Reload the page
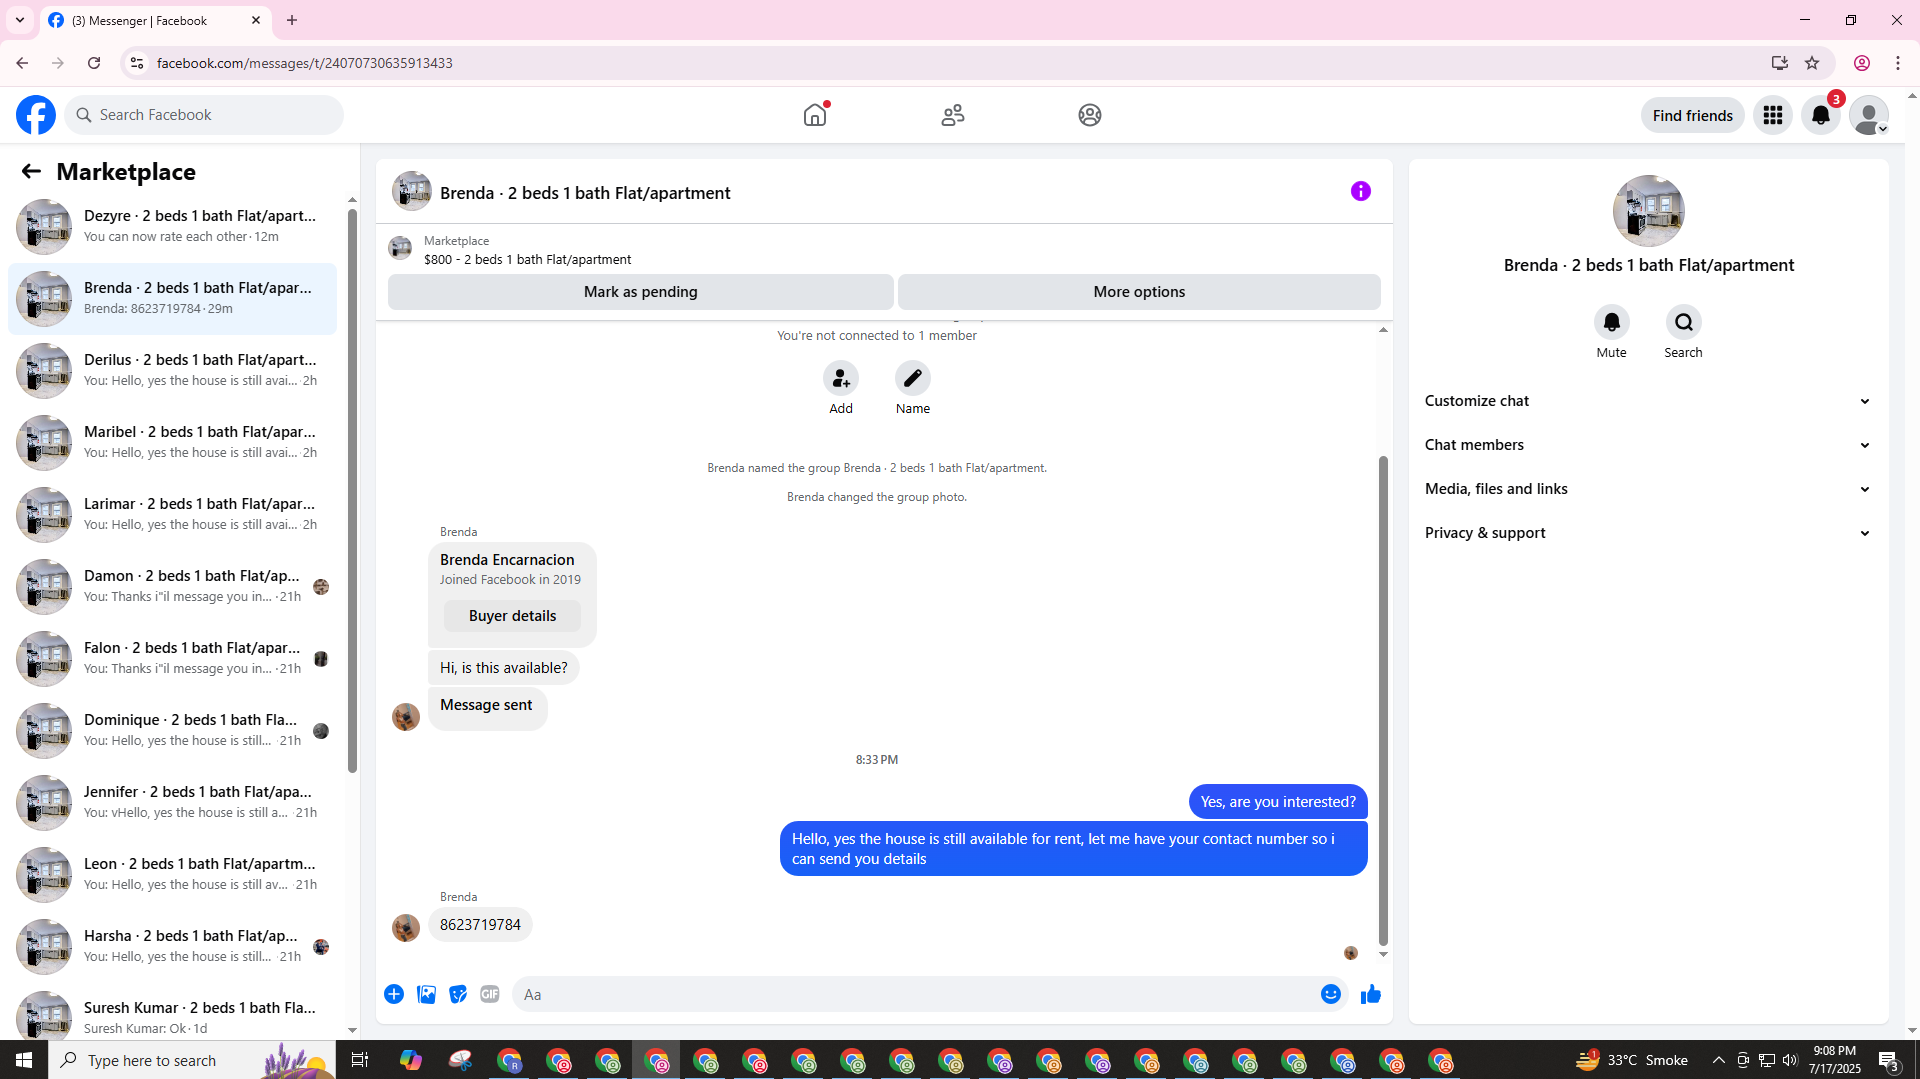The height and width of the screenshot is (1079, 1920). point(94,63)
